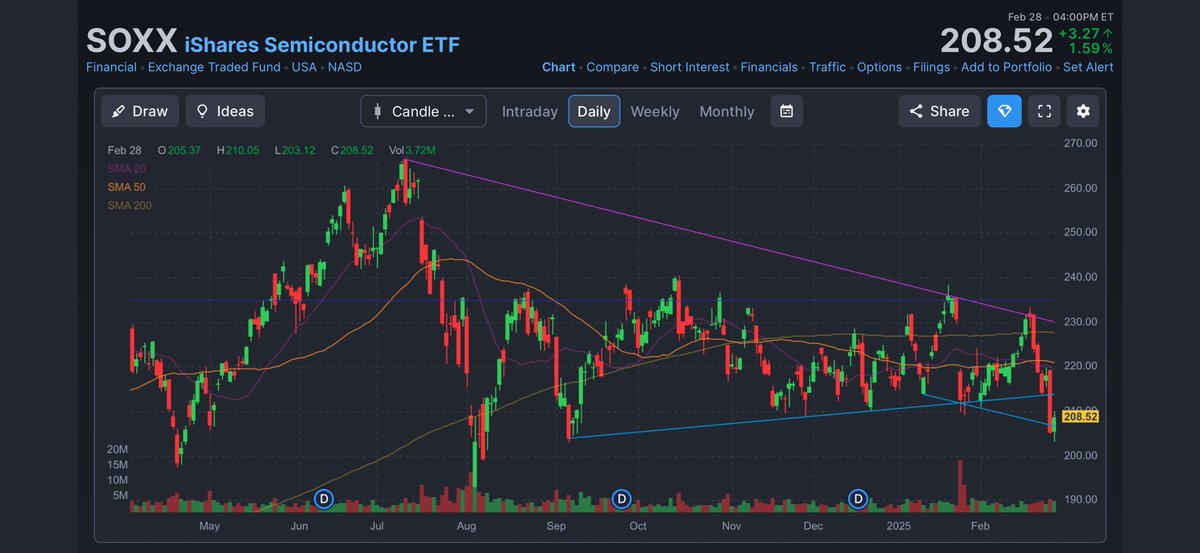The height and width of the screenshot is (553, 1200).
Task: Open the Filings link
Action: click(x=931, y=67)
